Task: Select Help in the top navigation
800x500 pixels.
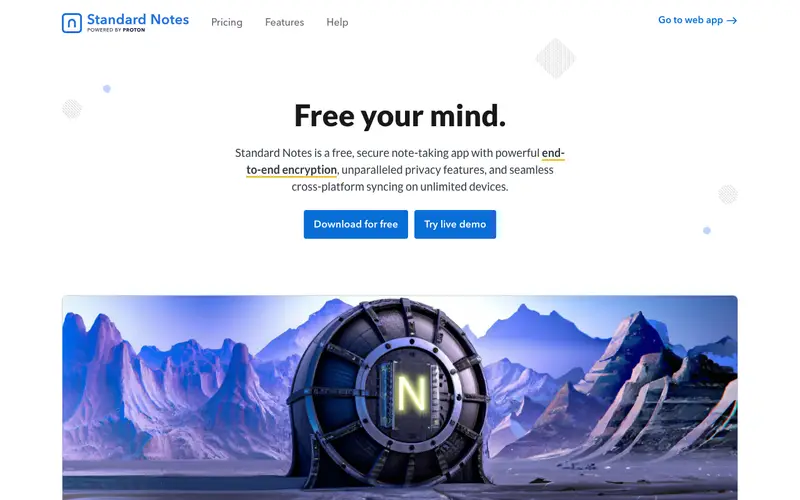Action: tap(337, 22)
